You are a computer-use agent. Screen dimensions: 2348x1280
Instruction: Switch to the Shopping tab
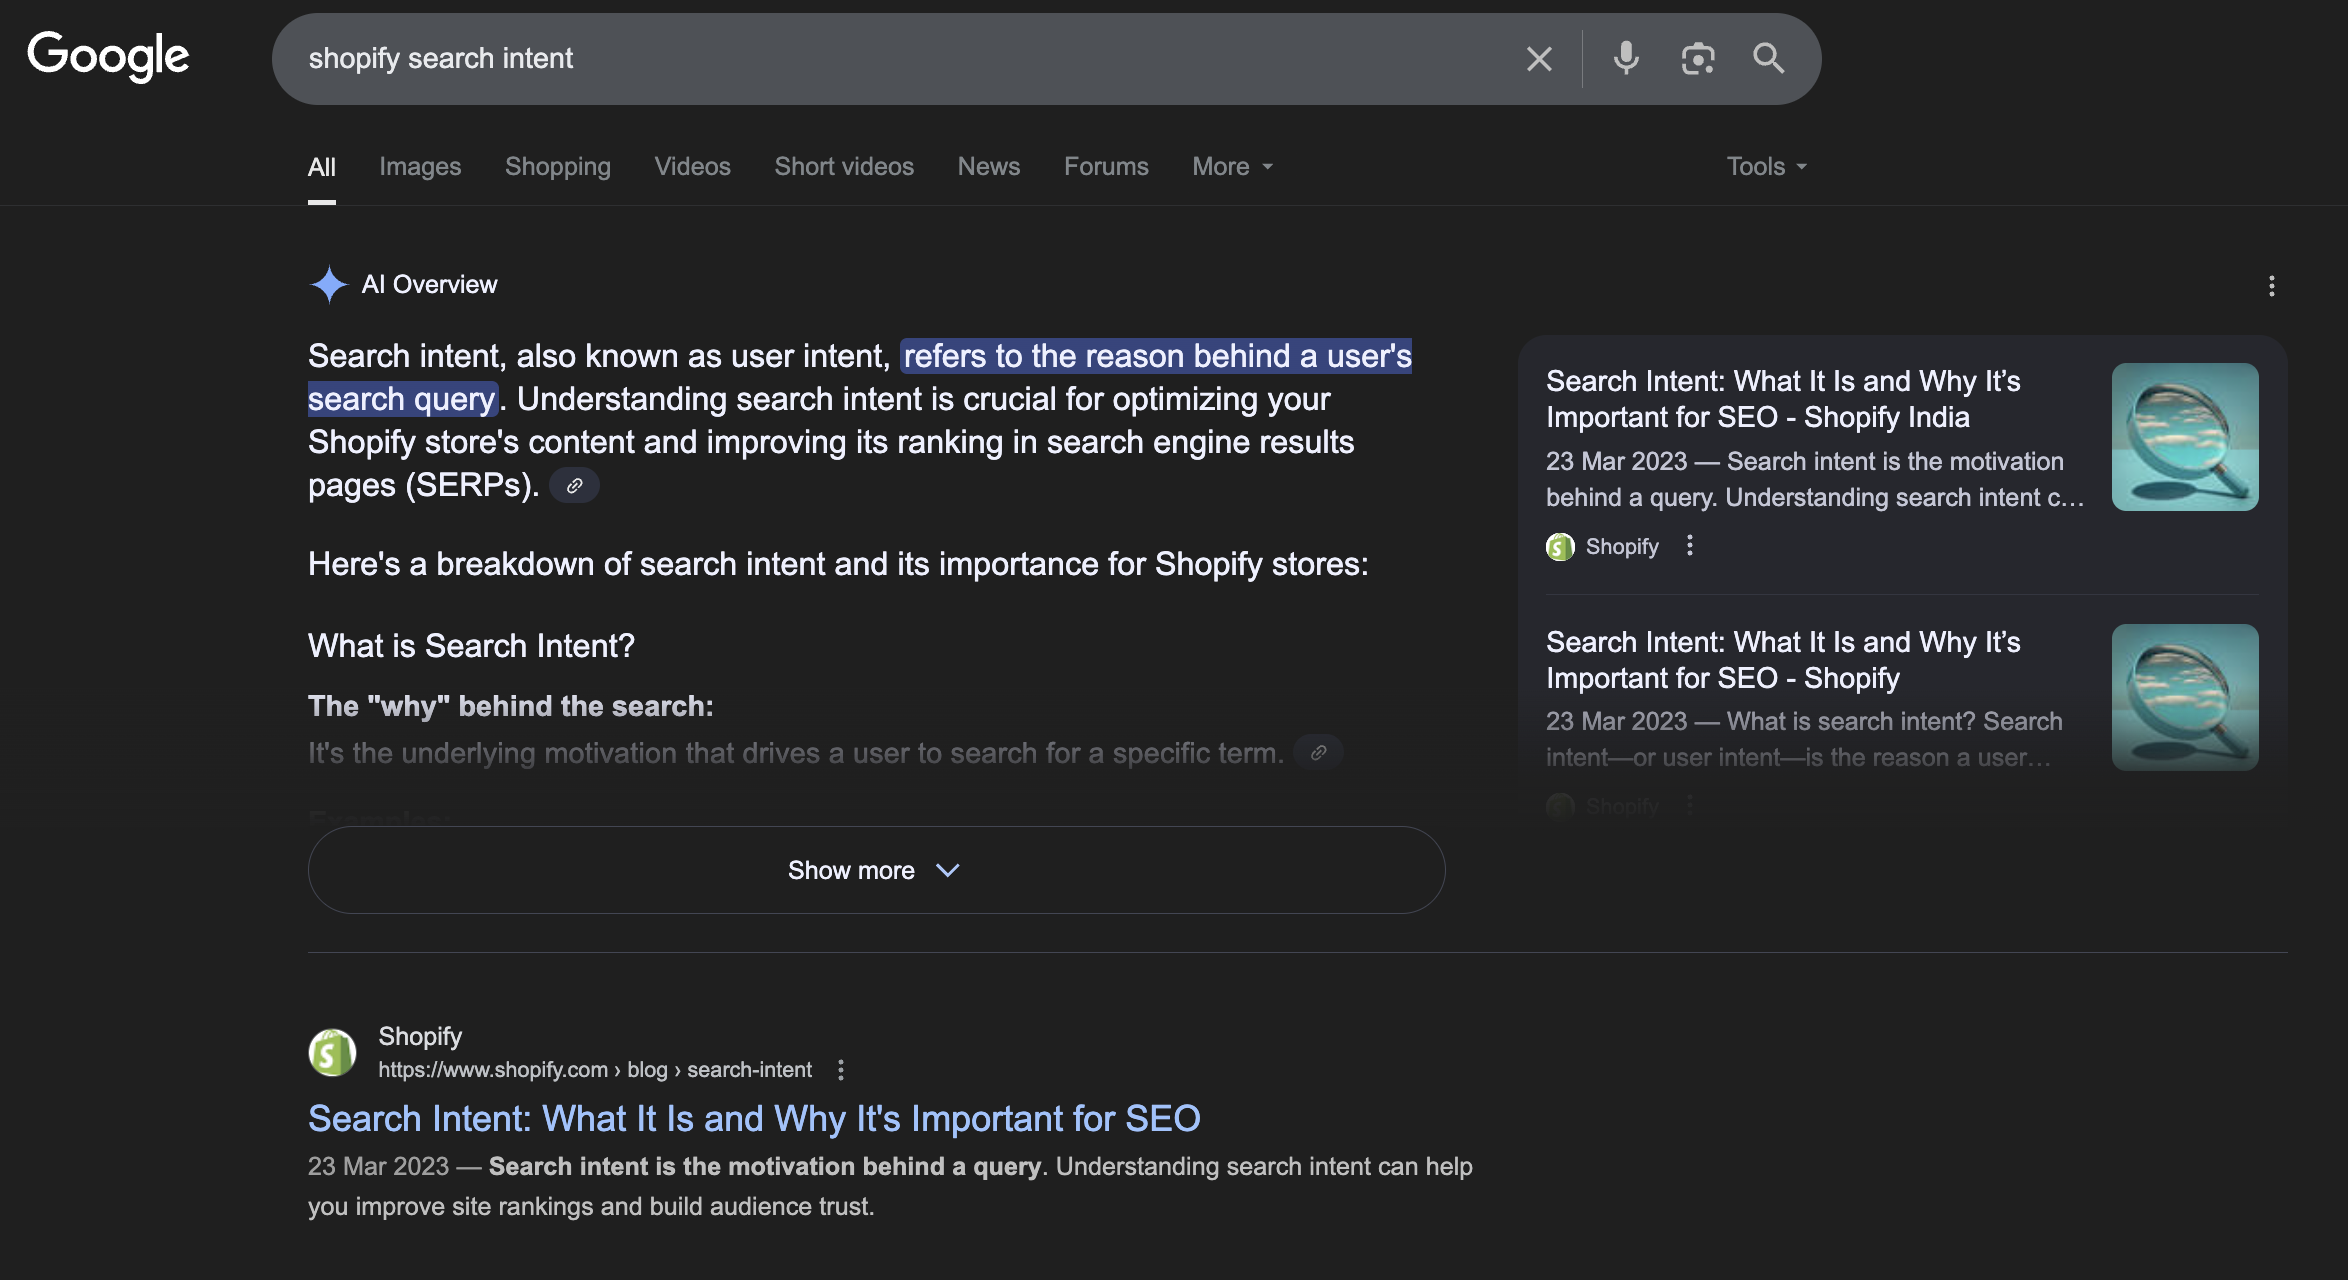pos(557,167)
